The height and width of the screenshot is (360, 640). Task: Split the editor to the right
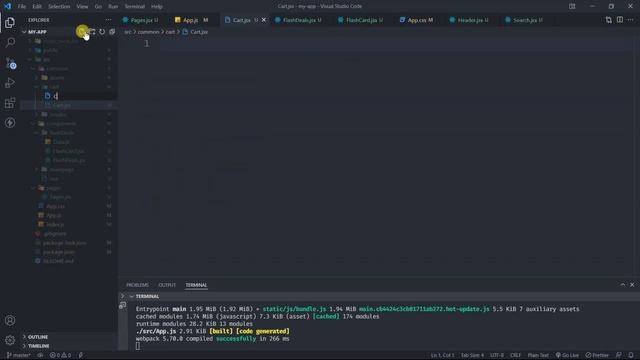(x=620, y=20)
